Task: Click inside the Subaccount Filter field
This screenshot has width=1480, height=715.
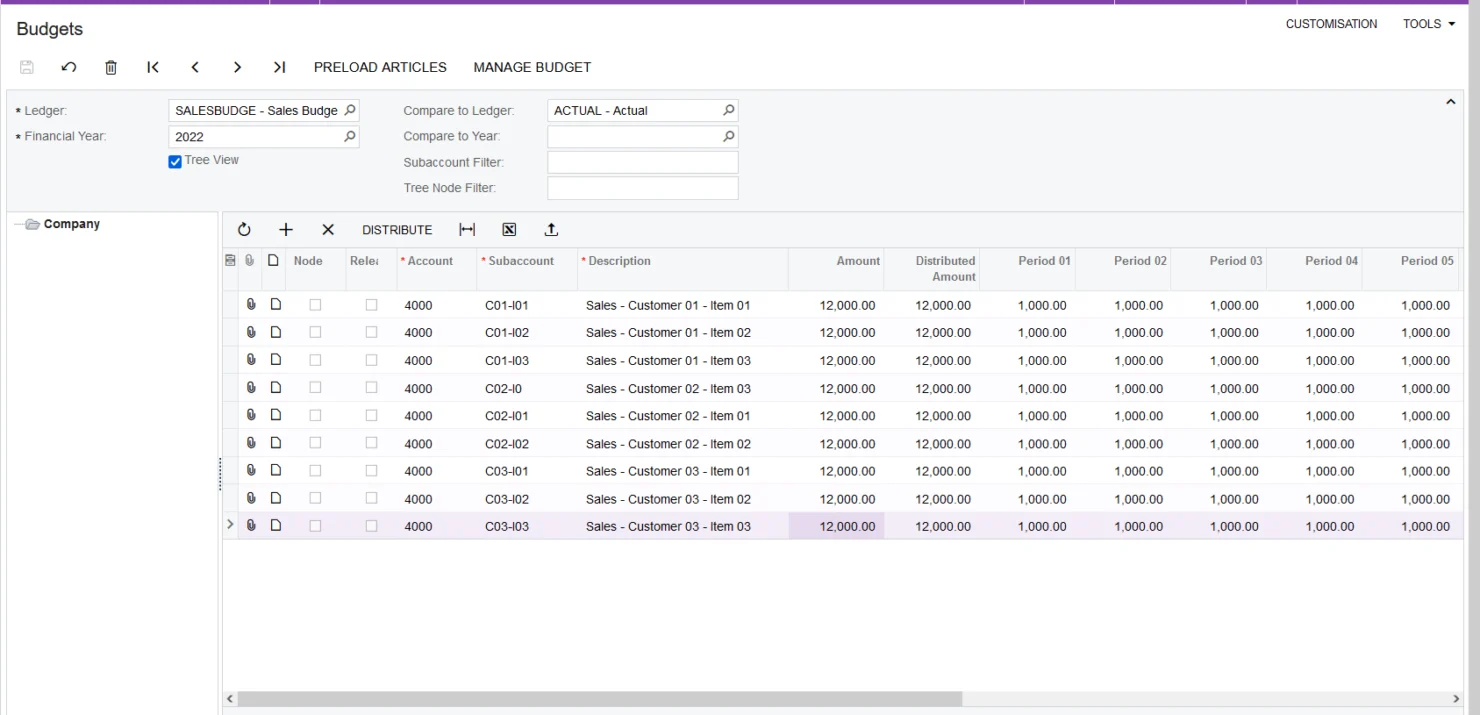Action: [641, 161]
